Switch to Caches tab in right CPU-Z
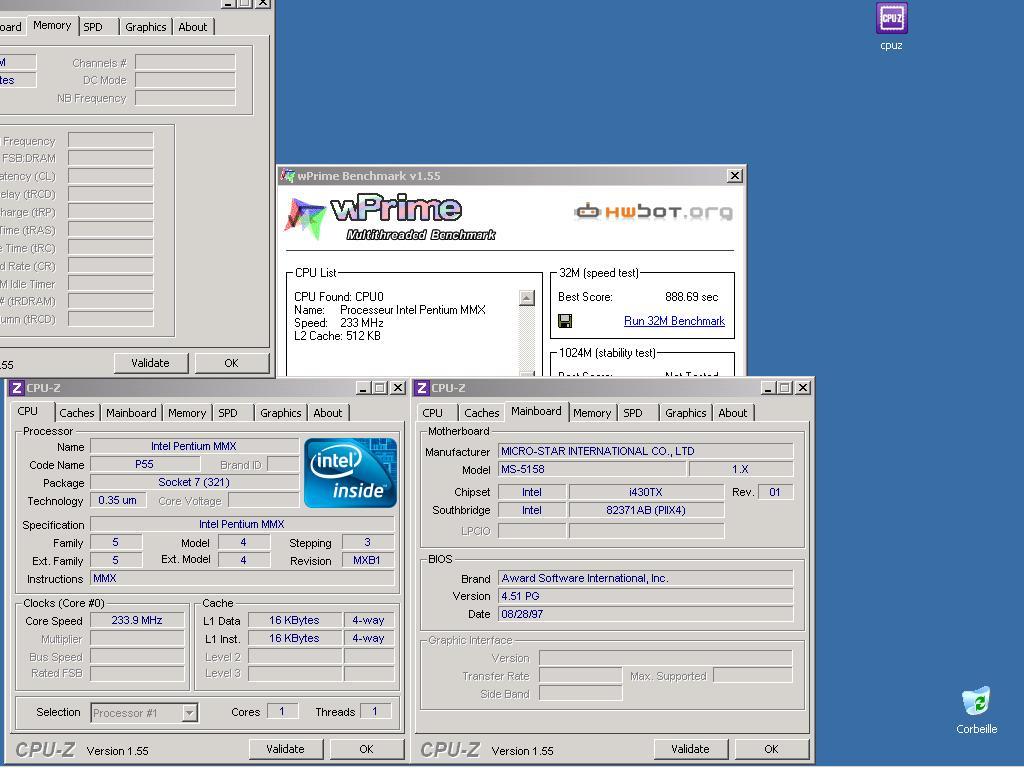Image resolution: width=1024 pixels, height=768 pixels. 481,413
